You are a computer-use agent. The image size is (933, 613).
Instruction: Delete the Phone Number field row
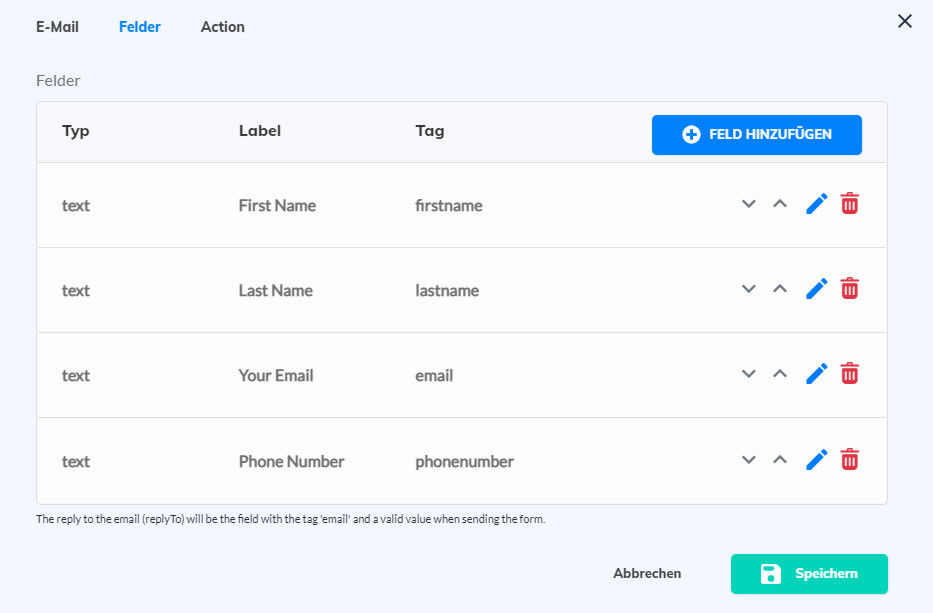tap(849, 460)
